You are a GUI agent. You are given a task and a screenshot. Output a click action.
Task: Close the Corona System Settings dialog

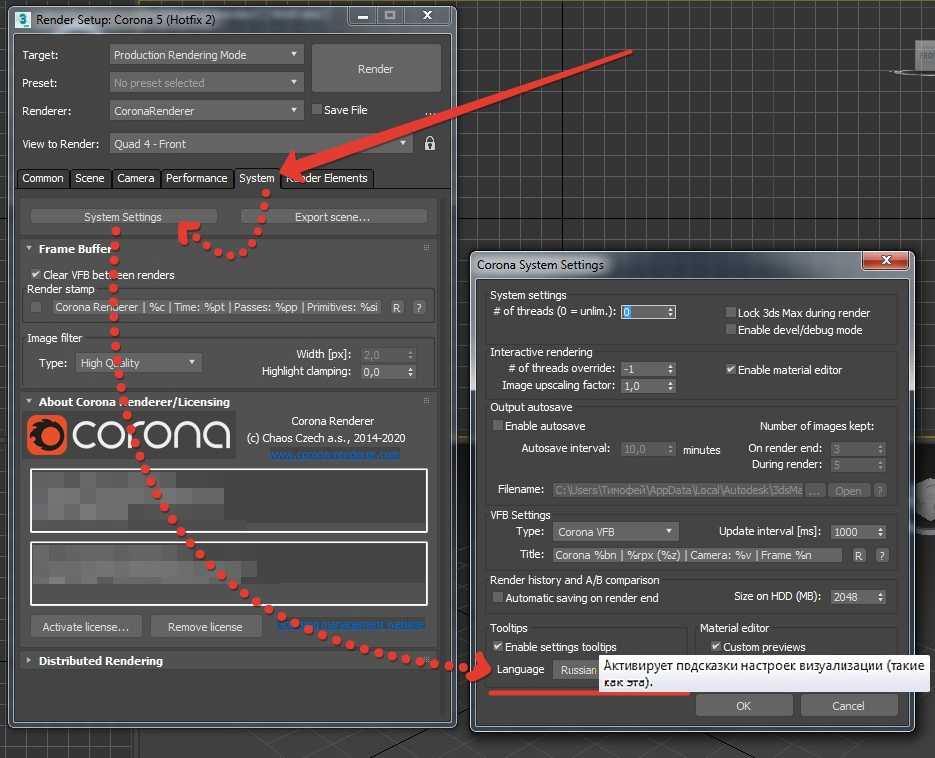click(x=886, y=260)
